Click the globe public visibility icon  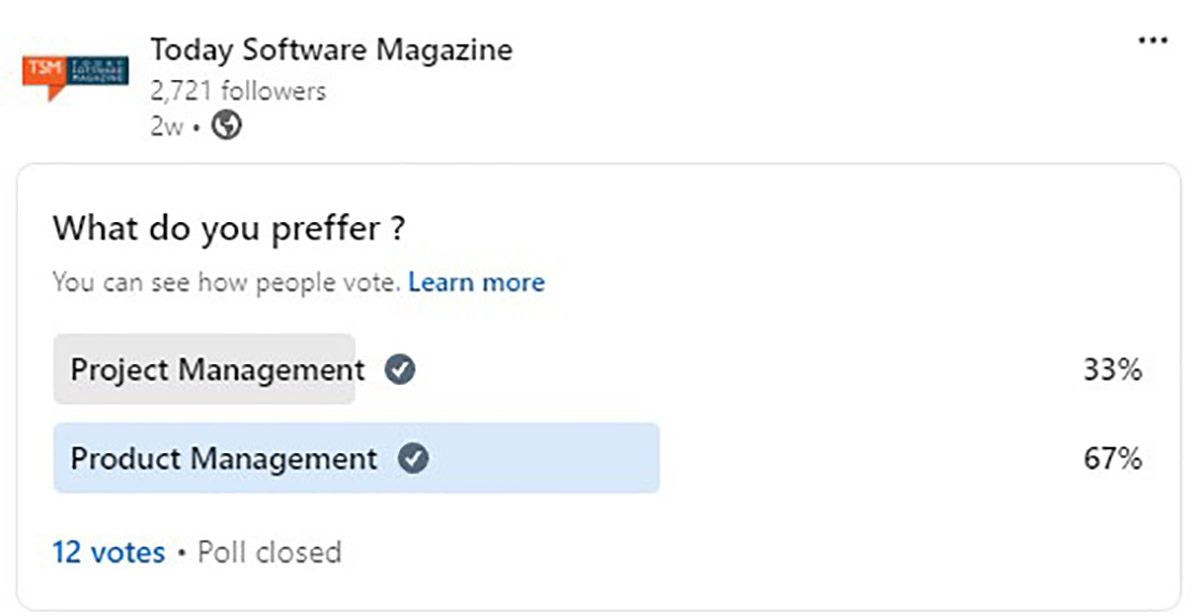click(x=228, y=126)
